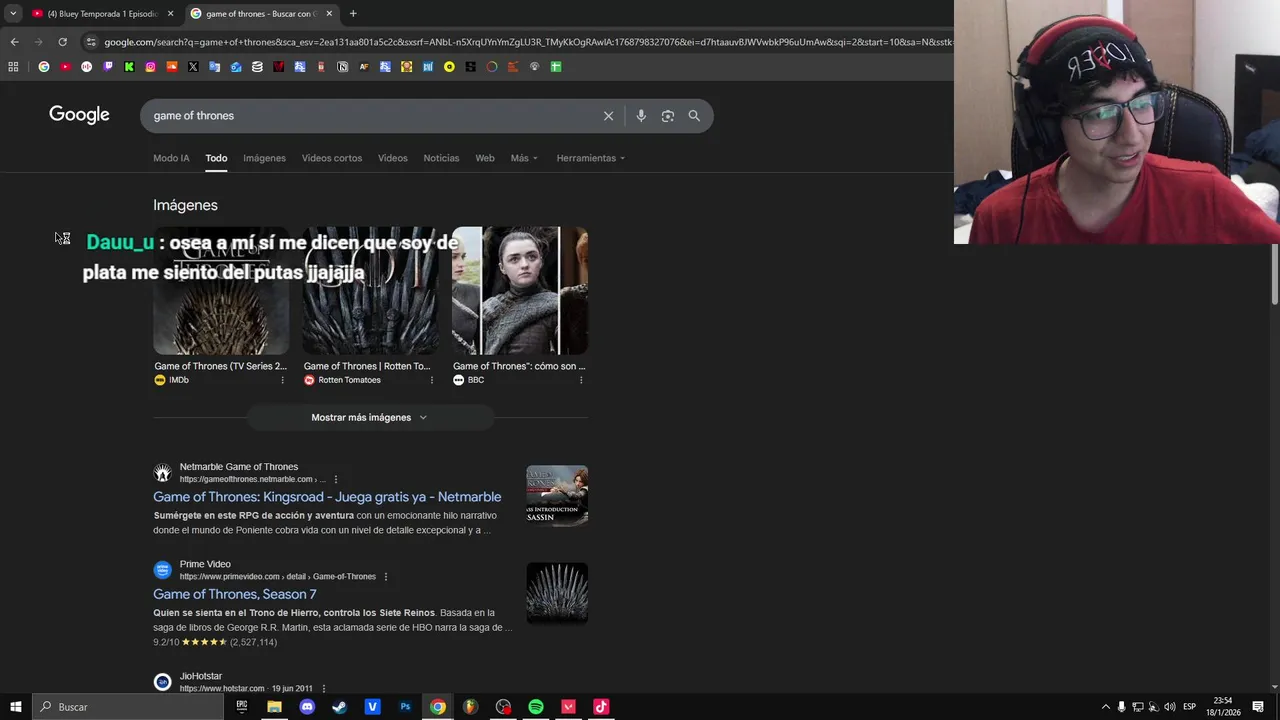Open TikTok app from the taskbar

click(601, 707)
